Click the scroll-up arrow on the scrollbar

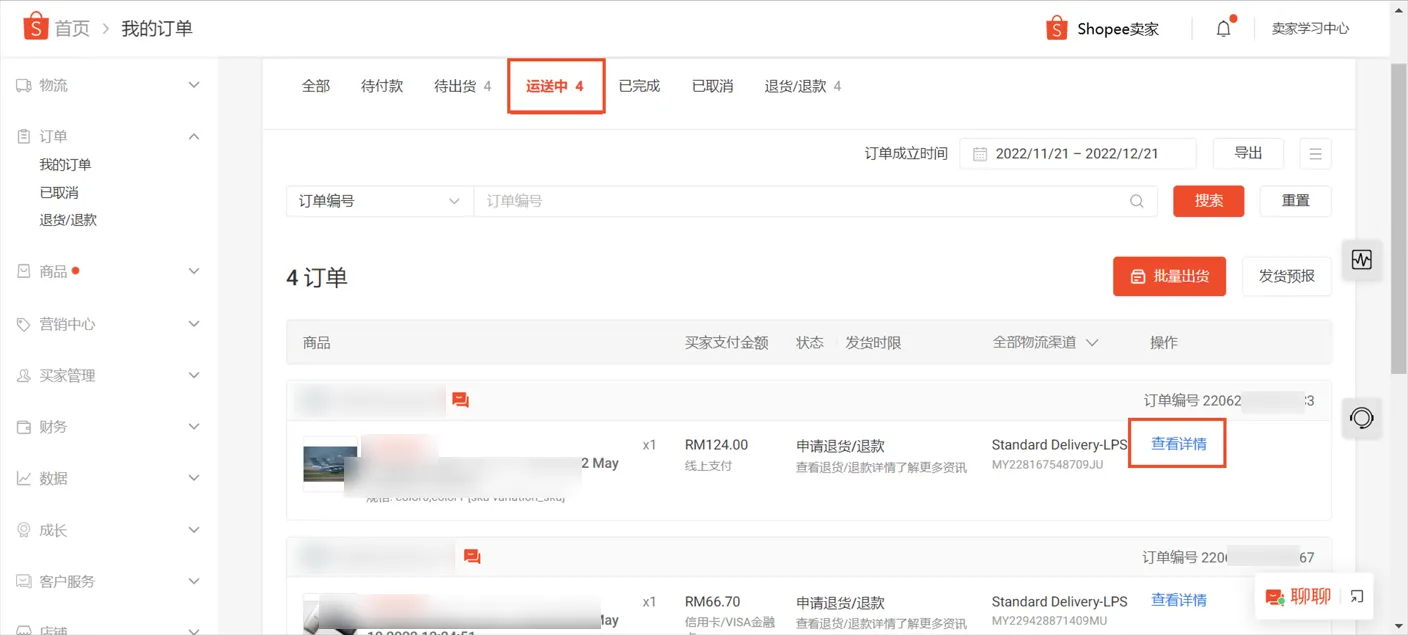coord(1399,10)
